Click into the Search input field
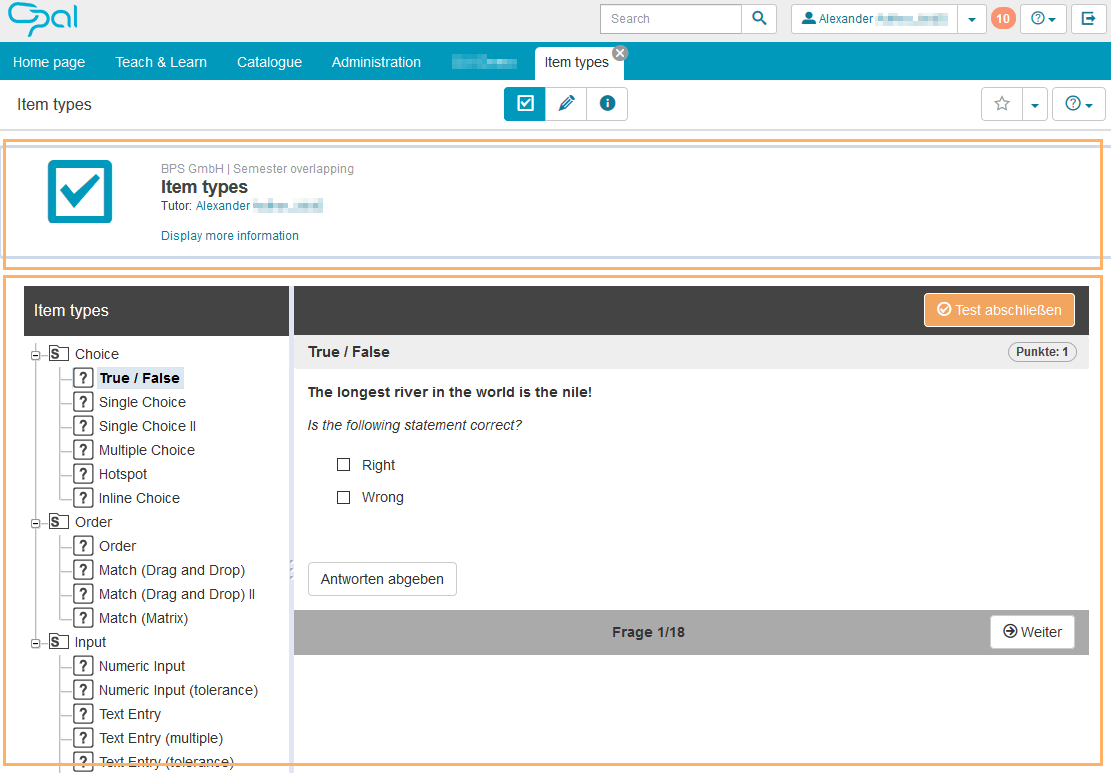 pyautogui.click(x=671, y=19)
